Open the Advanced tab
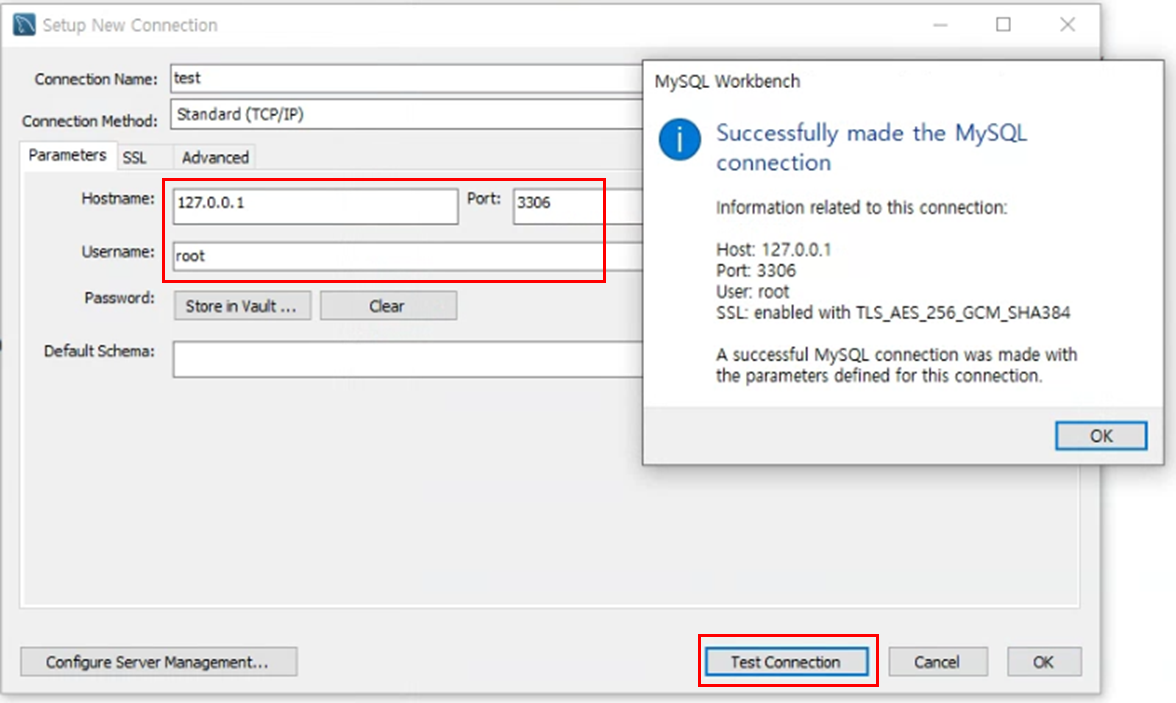 pyautogui.click(x=215, y=158)
